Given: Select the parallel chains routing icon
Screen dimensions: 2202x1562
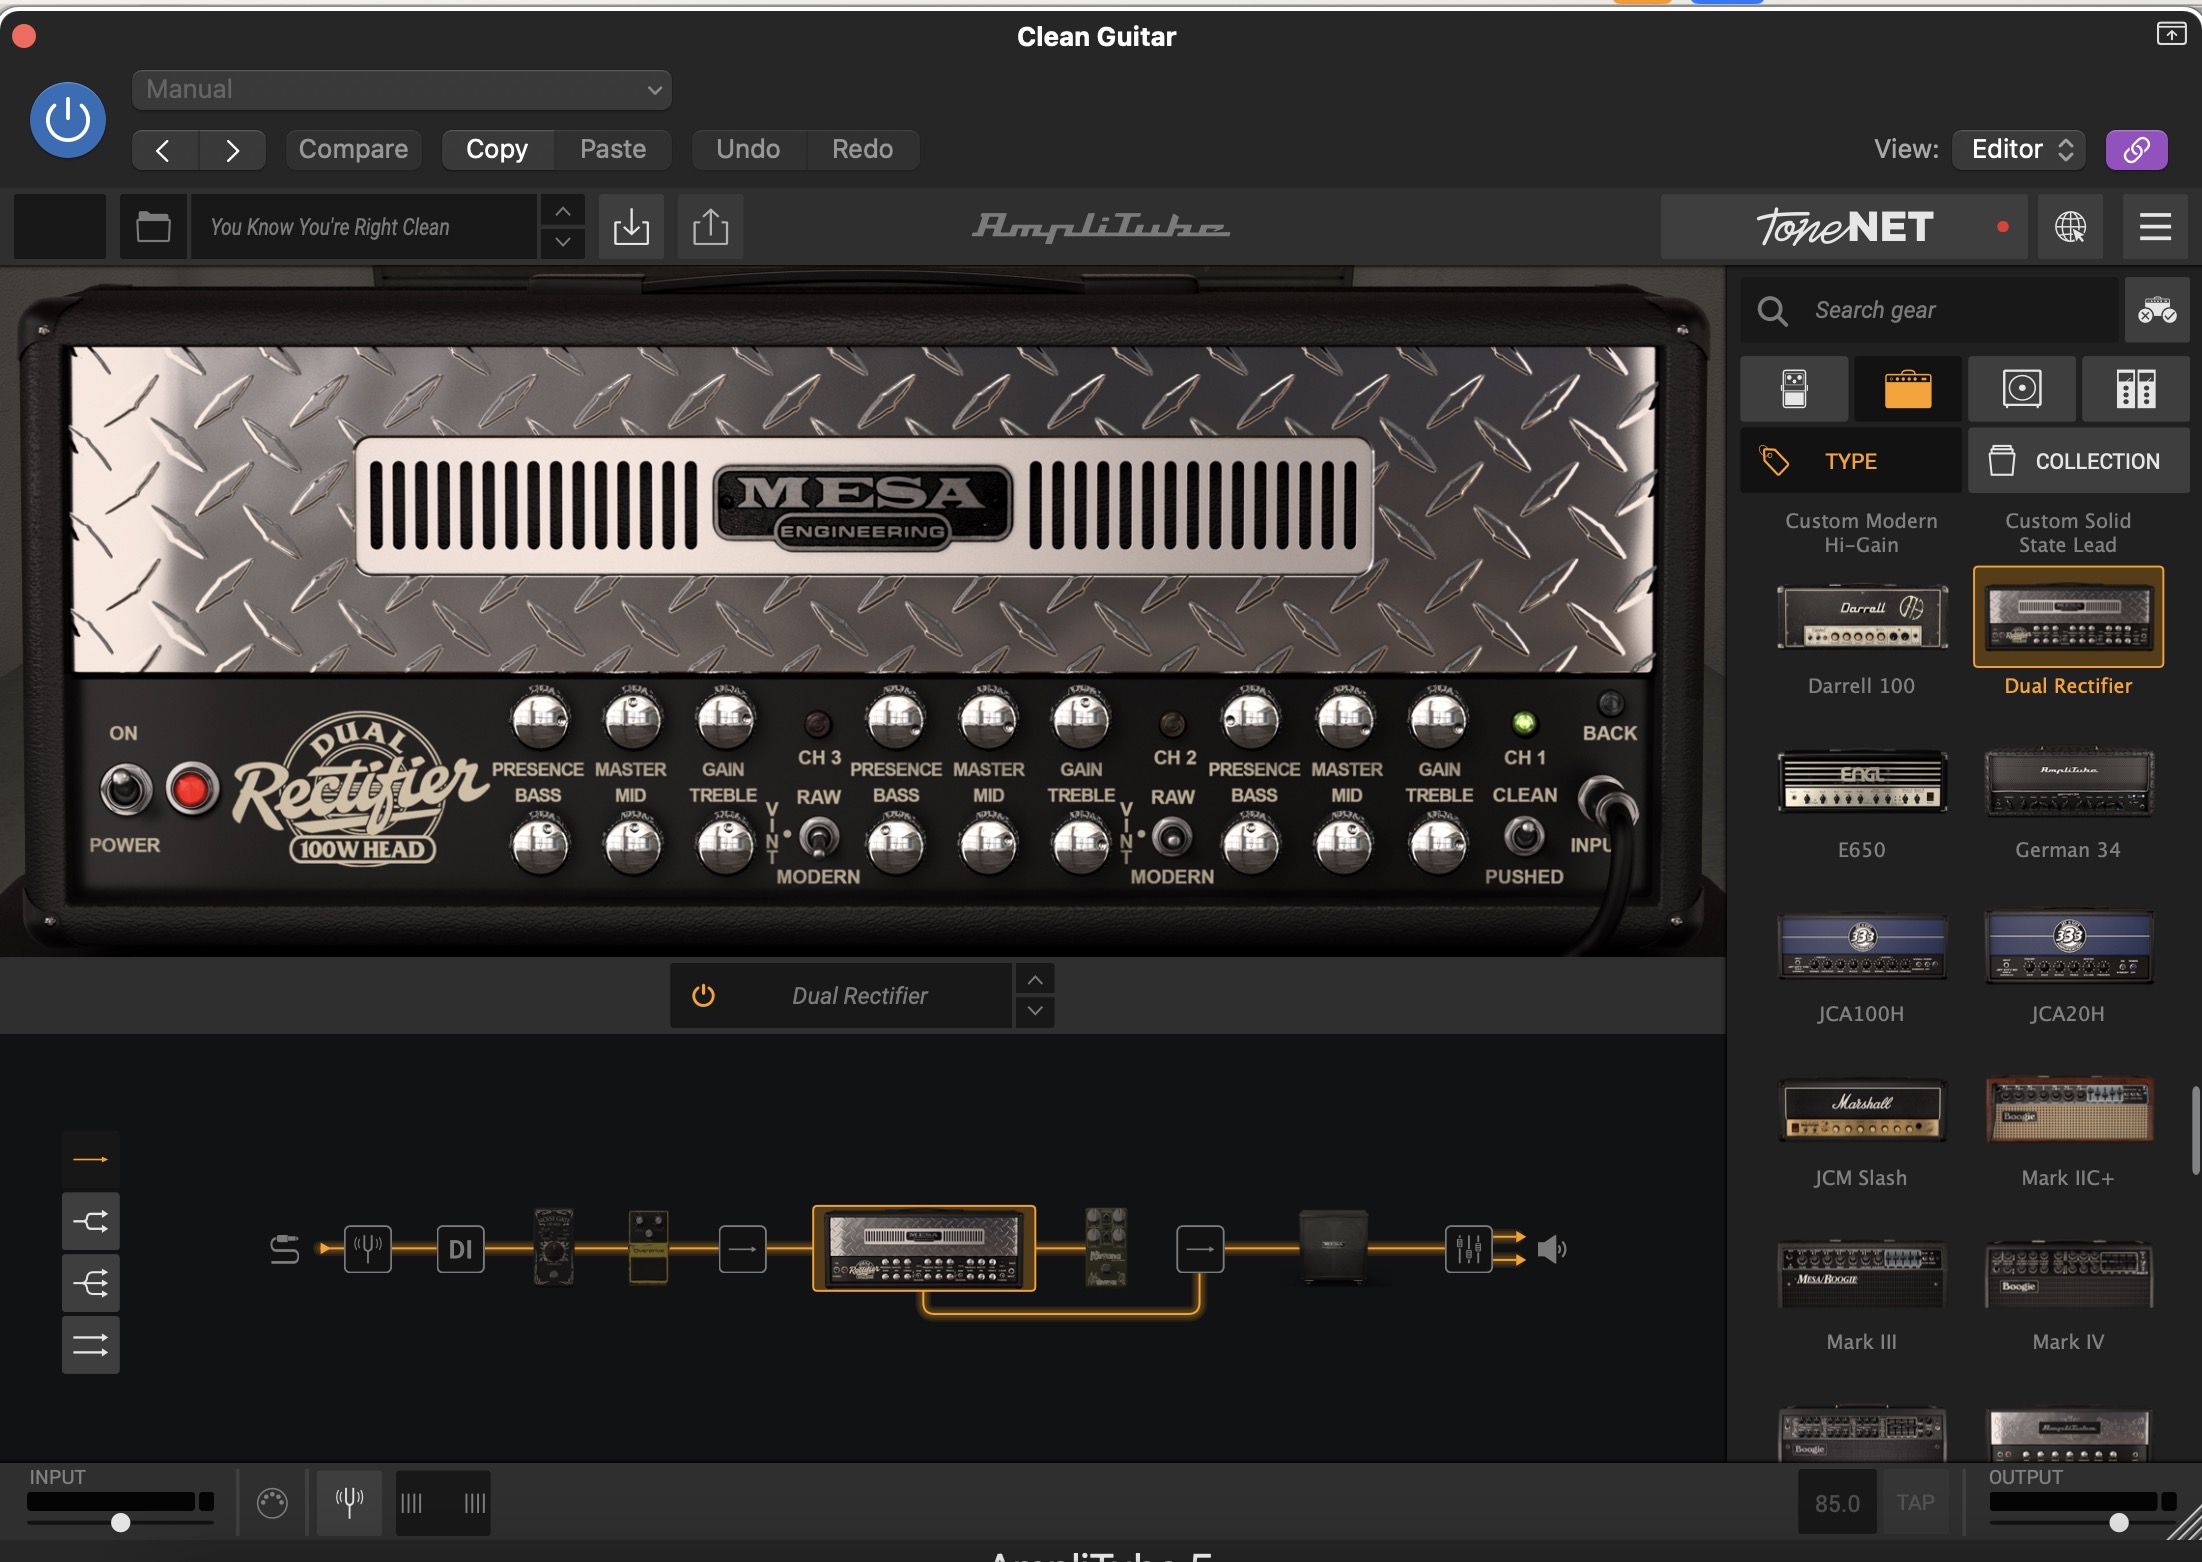Looking at the screenshot, I should click(x=91, y=1346).
